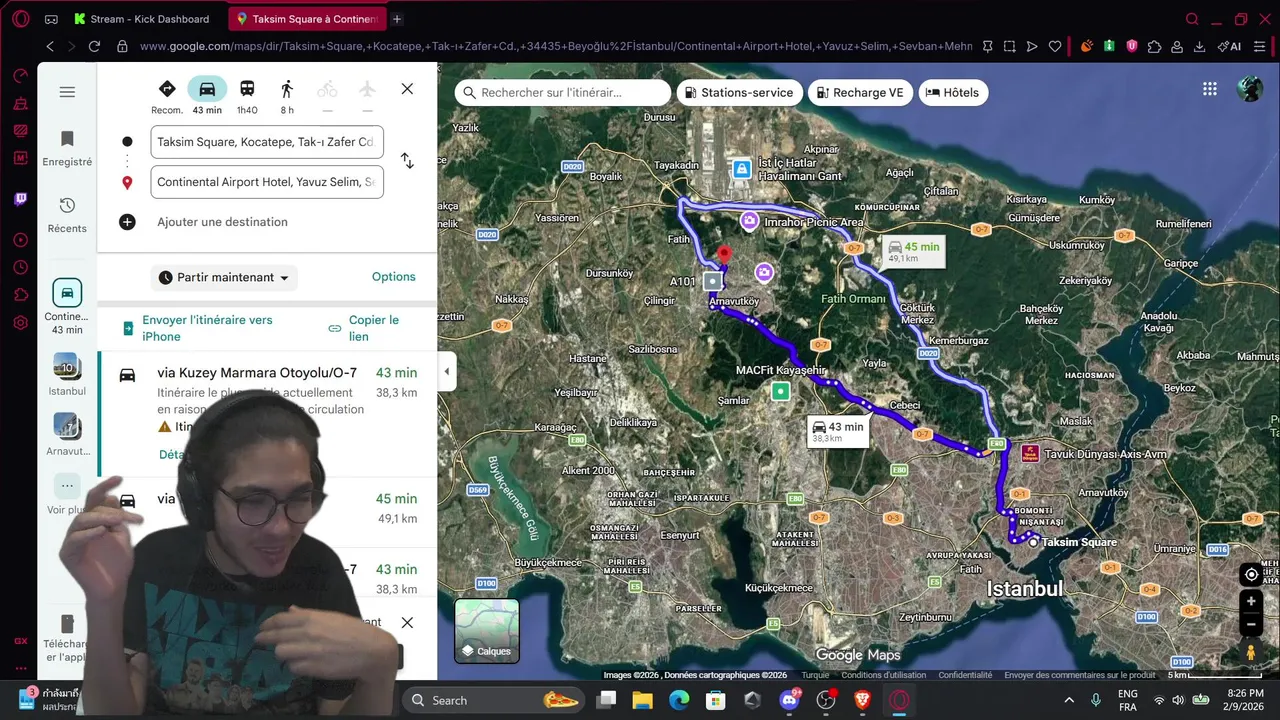The width and height of the screenshot is (1280, 720).
Task: Select the walking mode showing 8 h
Action: click(287, 89)
